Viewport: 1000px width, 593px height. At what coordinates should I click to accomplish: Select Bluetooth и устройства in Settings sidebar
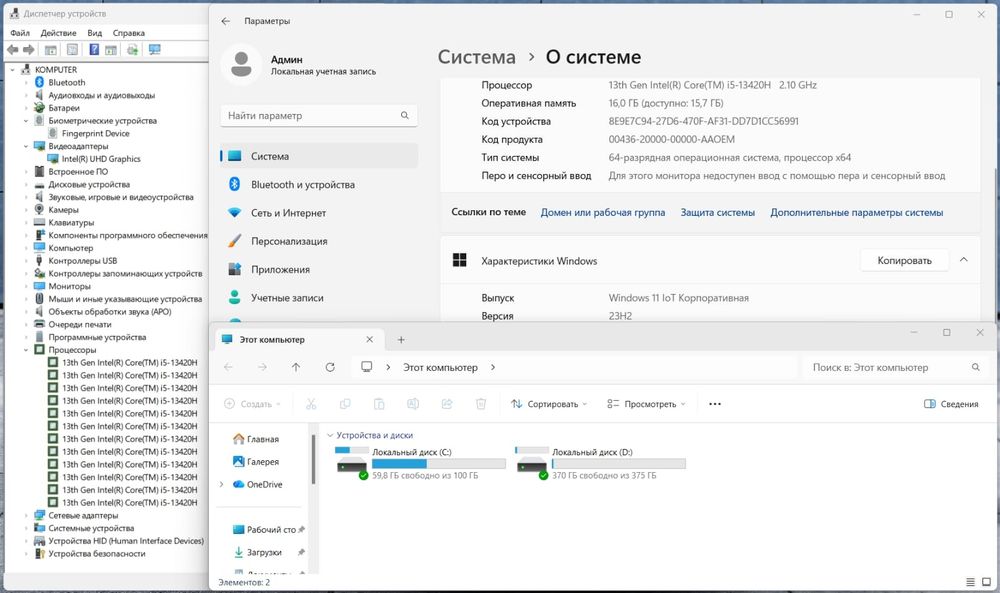point(319,184)
